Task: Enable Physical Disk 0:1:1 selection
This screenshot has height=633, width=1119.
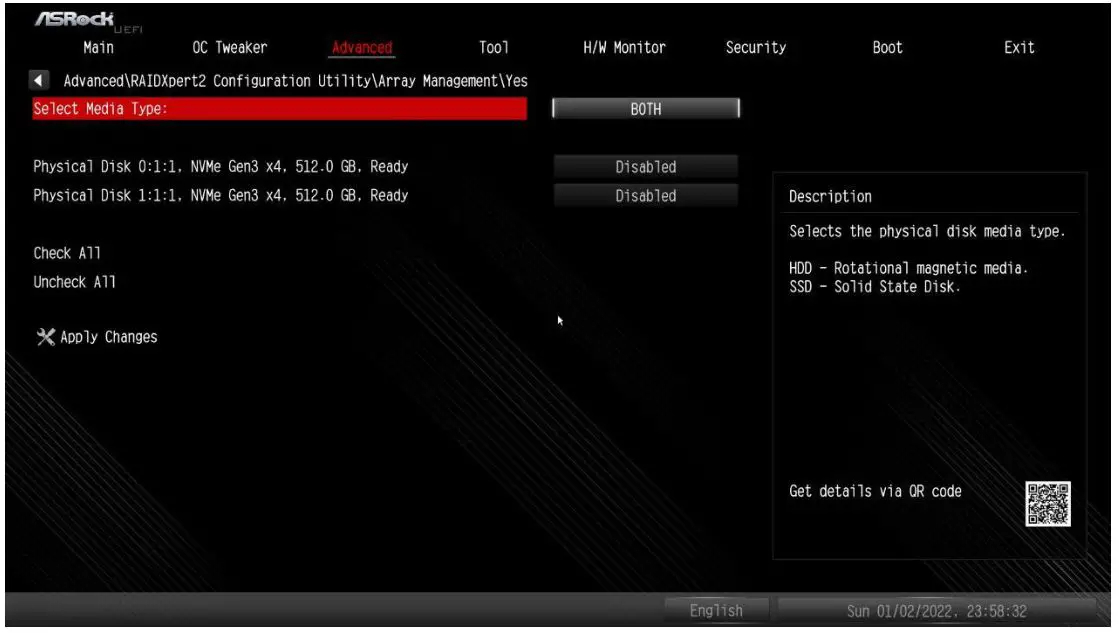Action: tap(645, 167)
